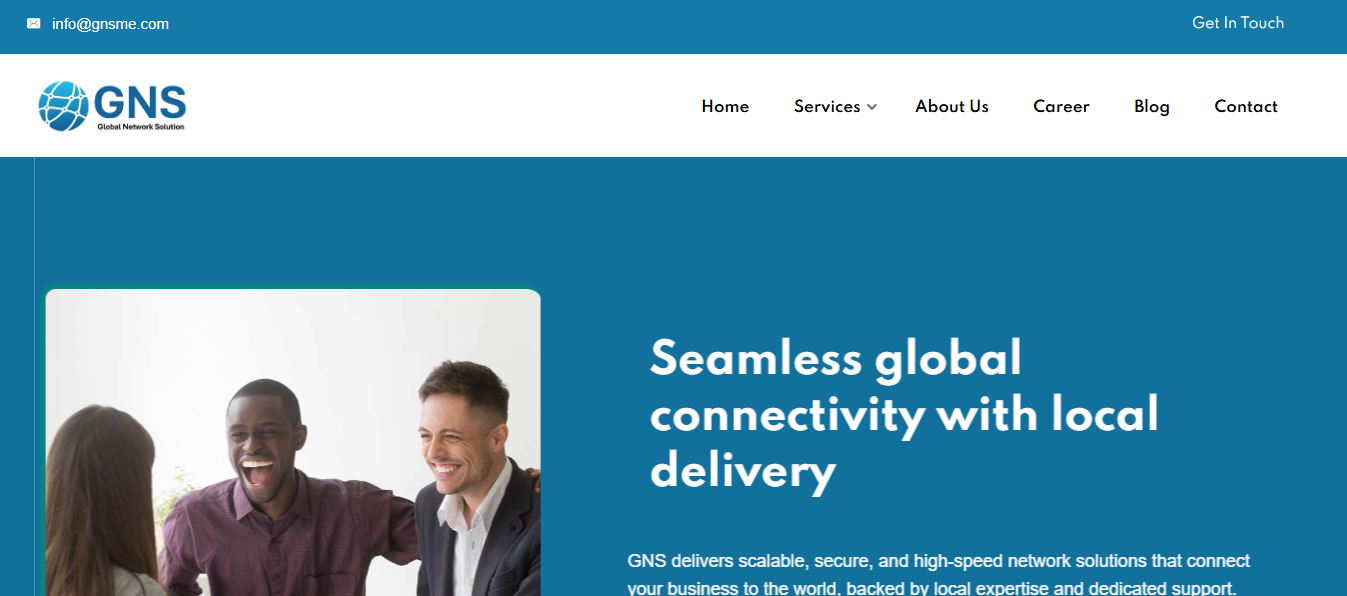This screenshot has height=596, width=1347.
Task: Visit the Blog menu item
Action: pos(1152,106)
